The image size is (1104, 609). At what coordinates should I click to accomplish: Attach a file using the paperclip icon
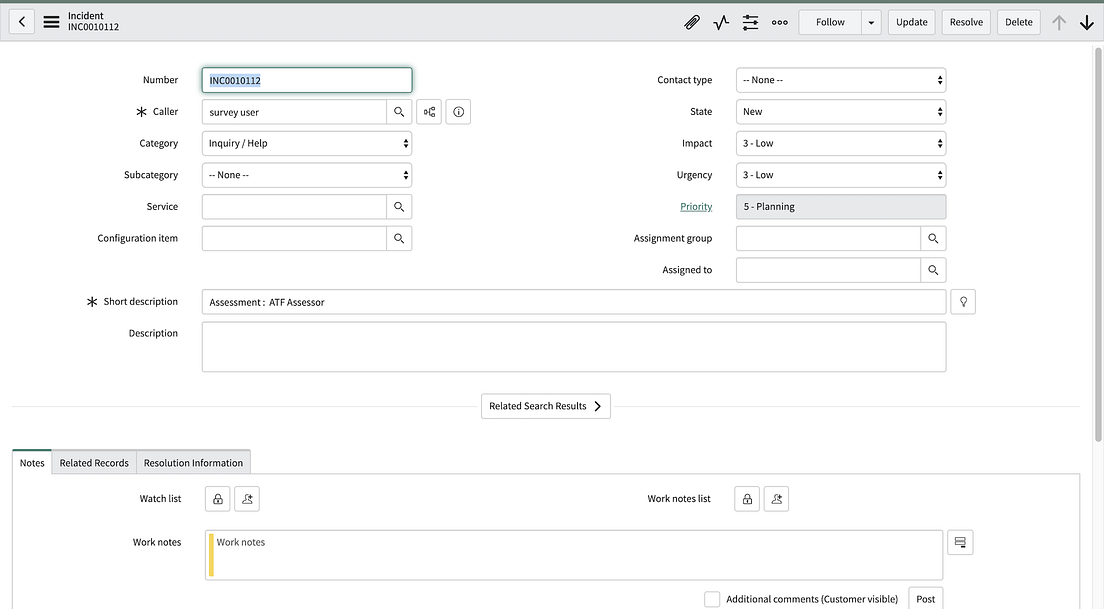pos(692,21)
